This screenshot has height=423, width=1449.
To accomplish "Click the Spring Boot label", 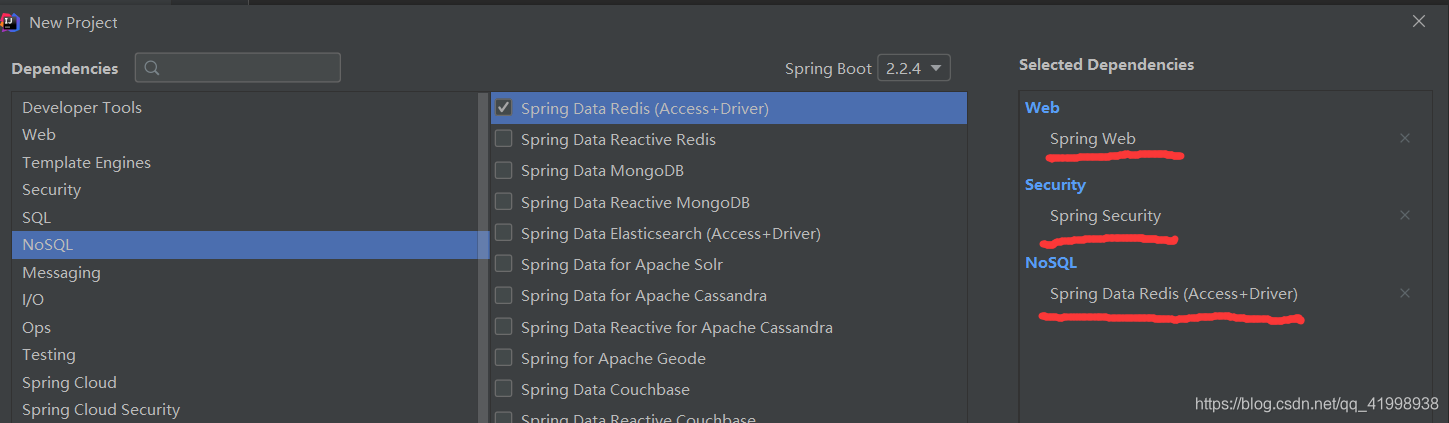I will pyautogui.click(x=827, y=69).
